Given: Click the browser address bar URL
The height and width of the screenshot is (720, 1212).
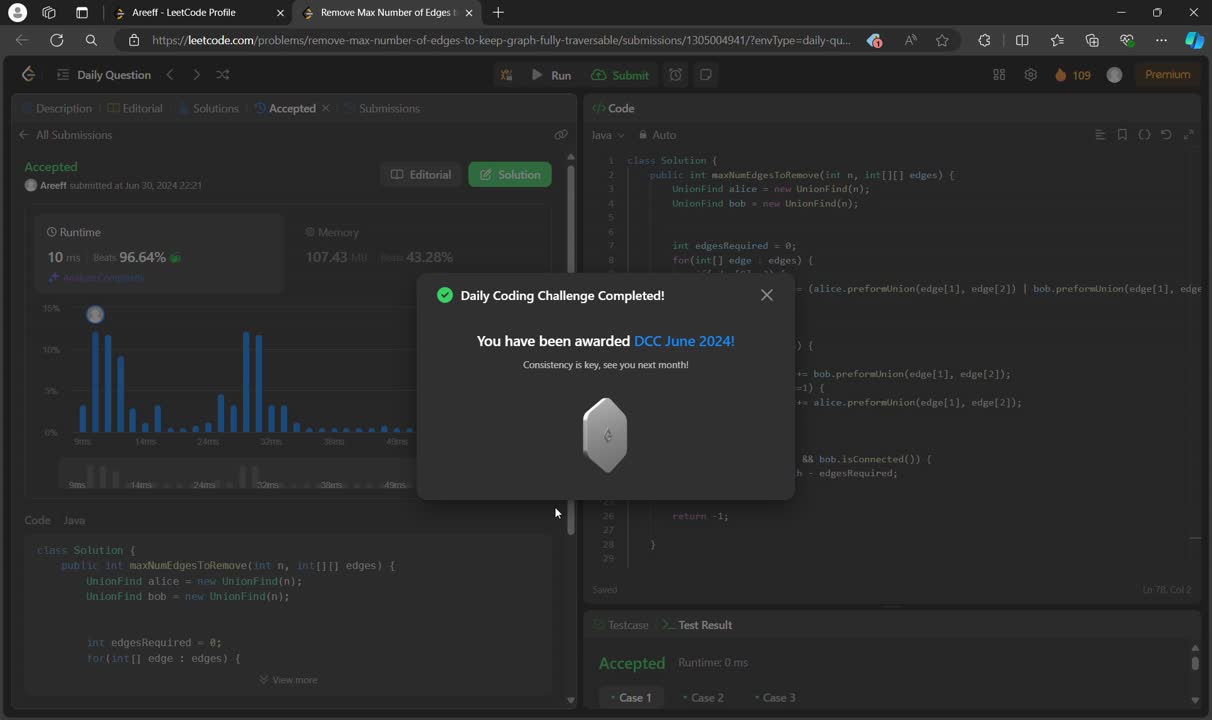Looking at the screenshot, I should 501,40.
